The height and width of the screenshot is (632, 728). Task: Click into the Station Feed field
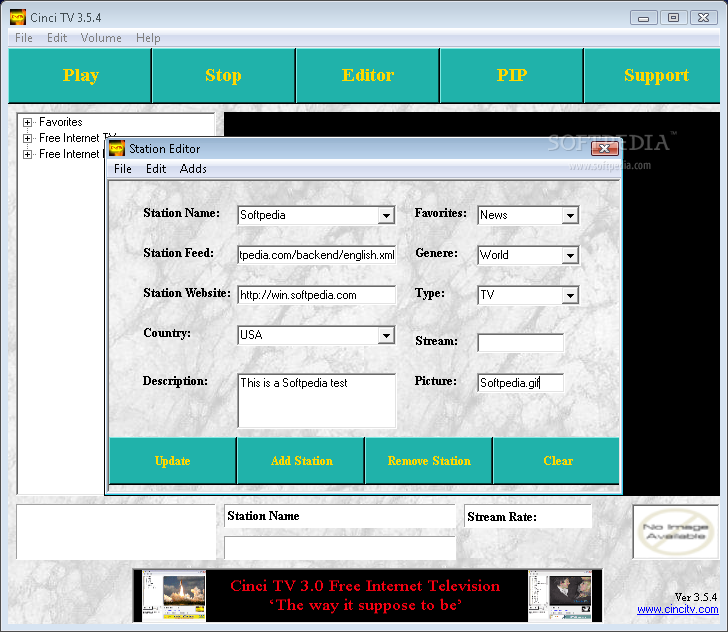[x=317, y=255]
